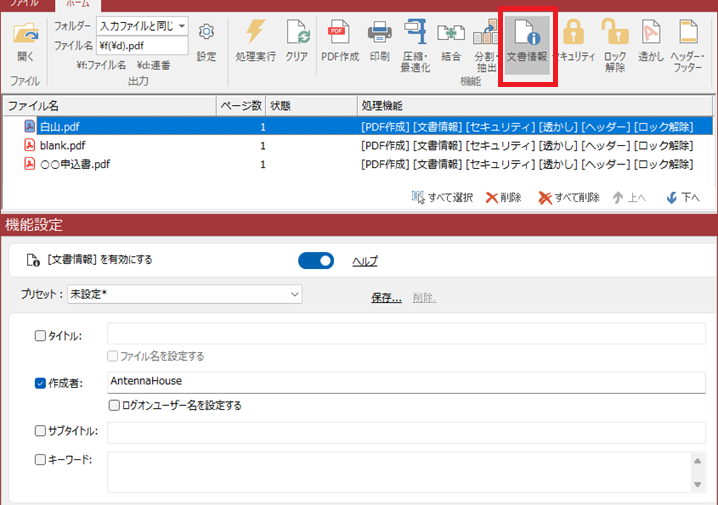
Task: Click keyword box scroll down arrow
Action: [x=697, y=484]
